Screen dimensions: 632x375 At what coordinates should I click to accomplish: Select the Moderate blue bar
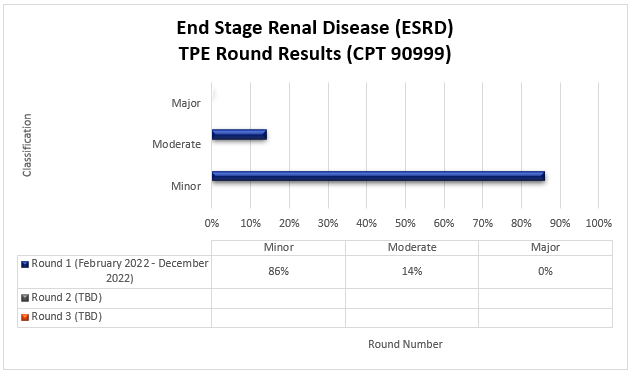coord(239,134)
